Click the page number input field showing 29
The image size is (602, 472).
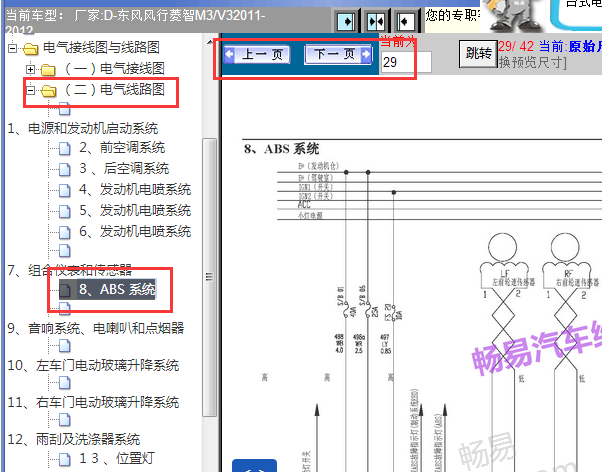406,62
